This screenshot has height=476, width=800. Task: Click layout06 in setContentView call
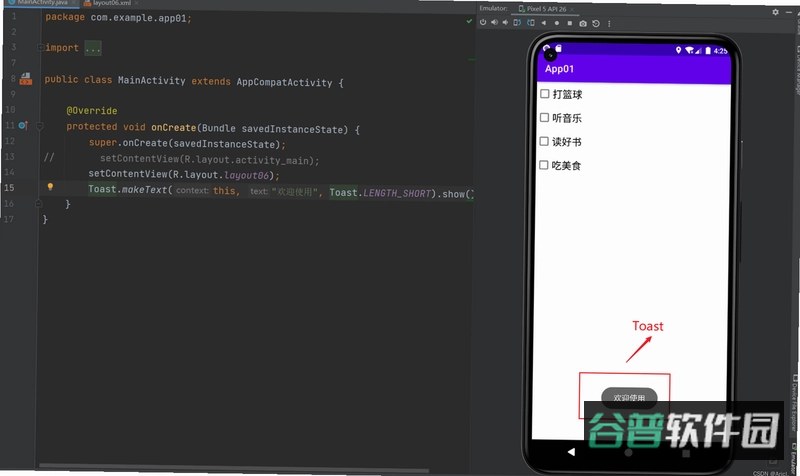246,176
